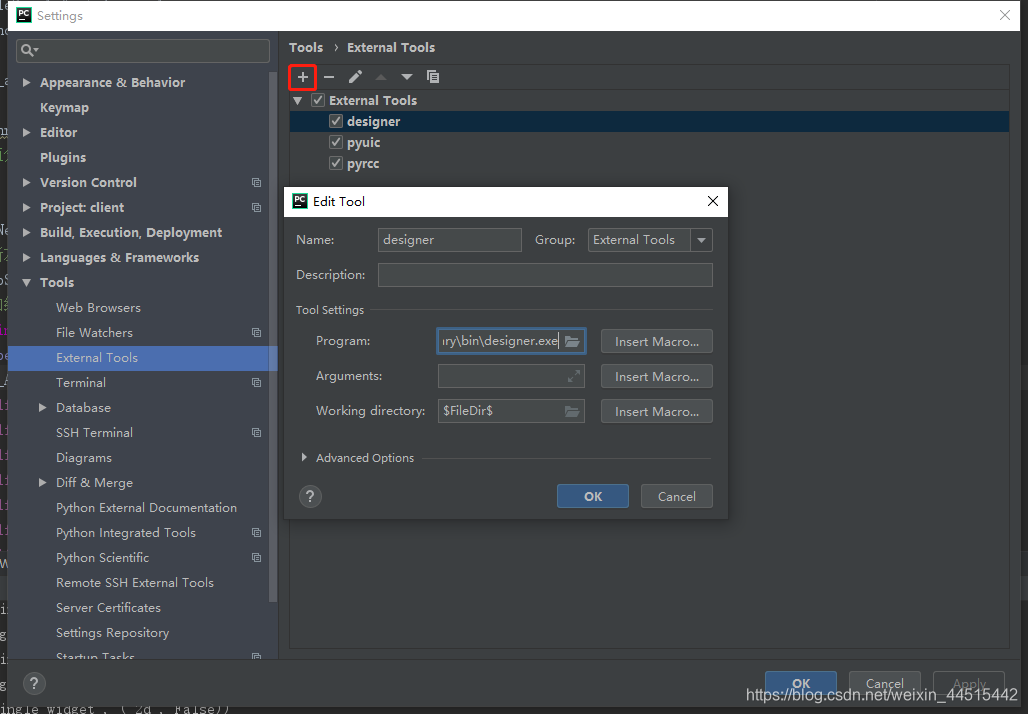Select Python External Documentation item

(146, 507)
